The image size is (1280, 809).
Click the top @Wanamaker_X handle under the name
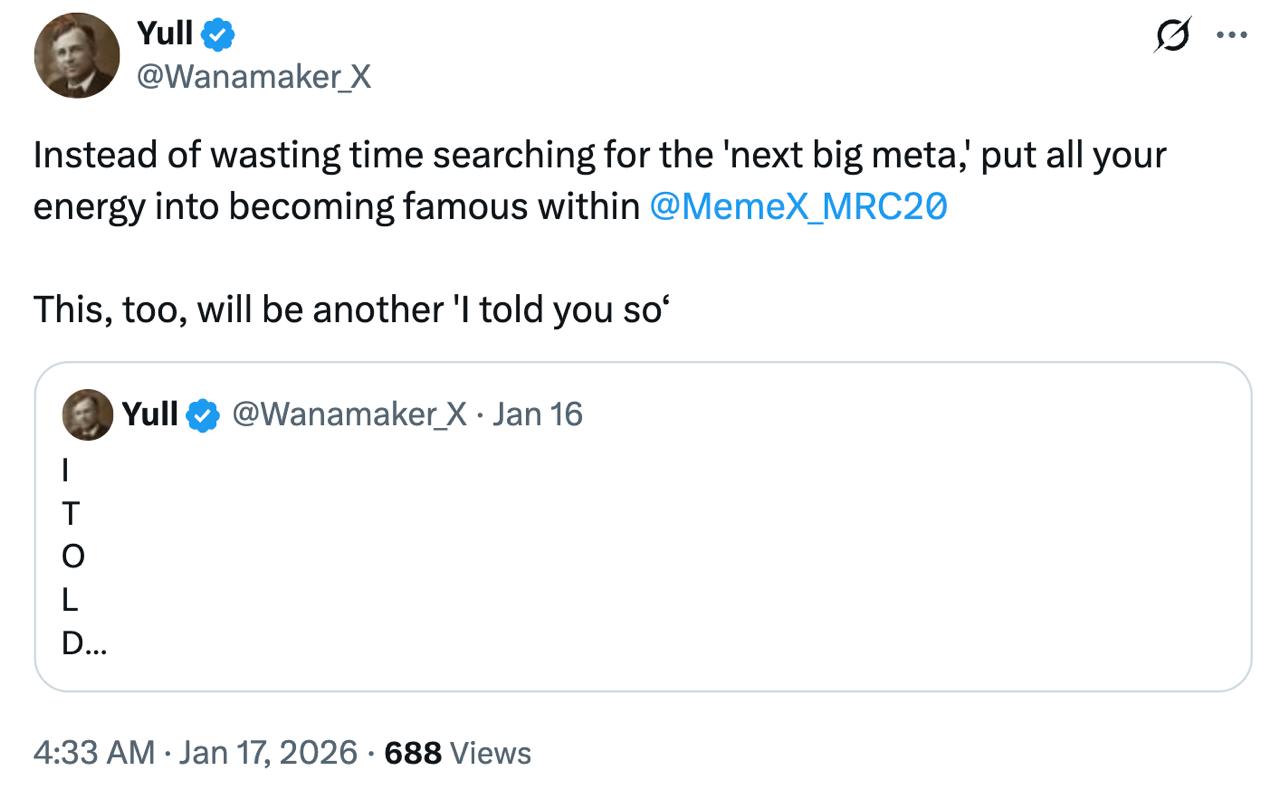click(253, 77)
